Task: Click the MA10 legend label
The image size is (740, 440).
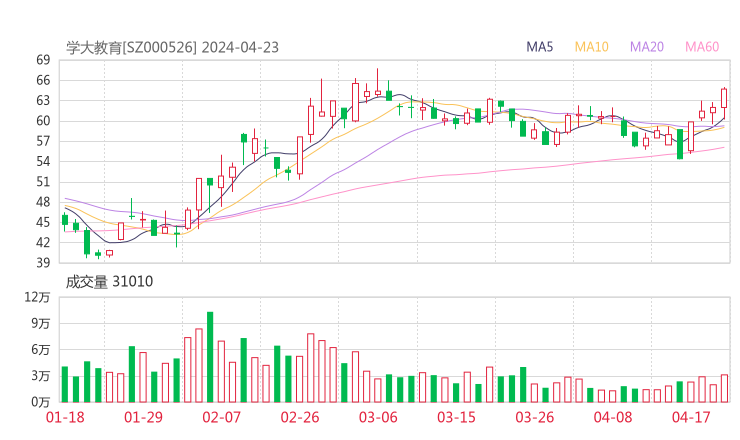Action: tap(591, 47)
